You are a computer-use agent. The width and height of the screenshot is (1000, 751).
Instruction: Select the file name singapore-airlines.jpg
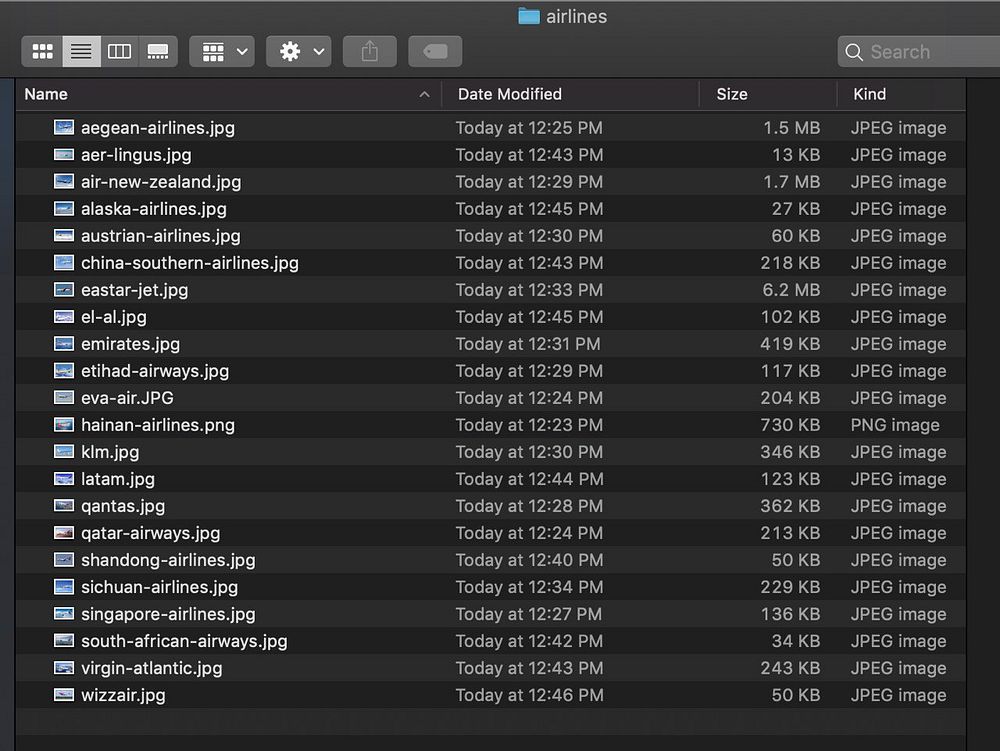pyautogui.click(x=168, y=614)
